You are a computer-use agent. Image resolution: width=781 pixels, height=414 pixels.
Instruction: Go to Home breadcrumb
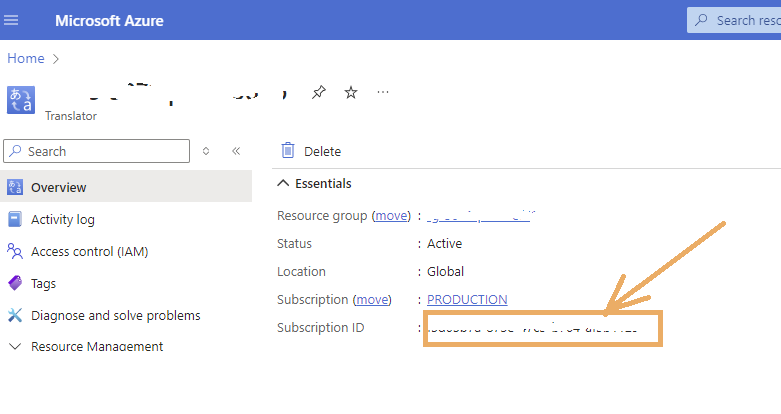(x=25, y=58)
